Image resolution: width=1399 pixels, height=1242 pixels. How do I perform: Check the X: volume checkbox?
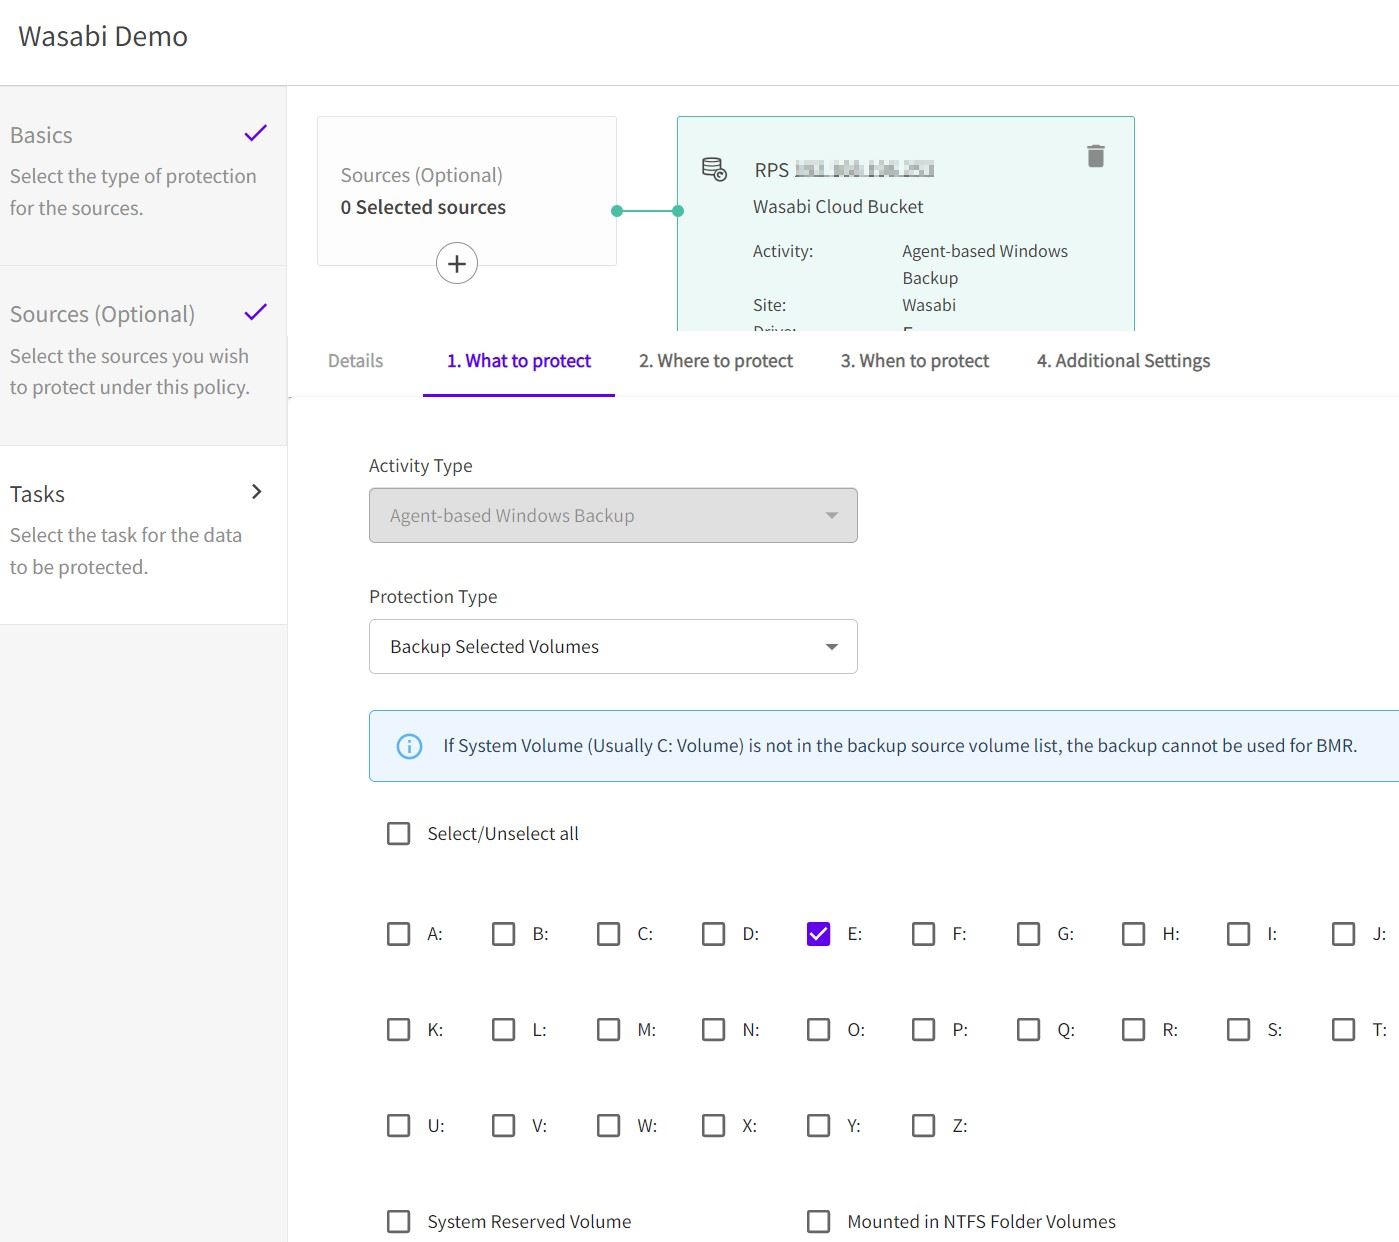[713, 1126]
